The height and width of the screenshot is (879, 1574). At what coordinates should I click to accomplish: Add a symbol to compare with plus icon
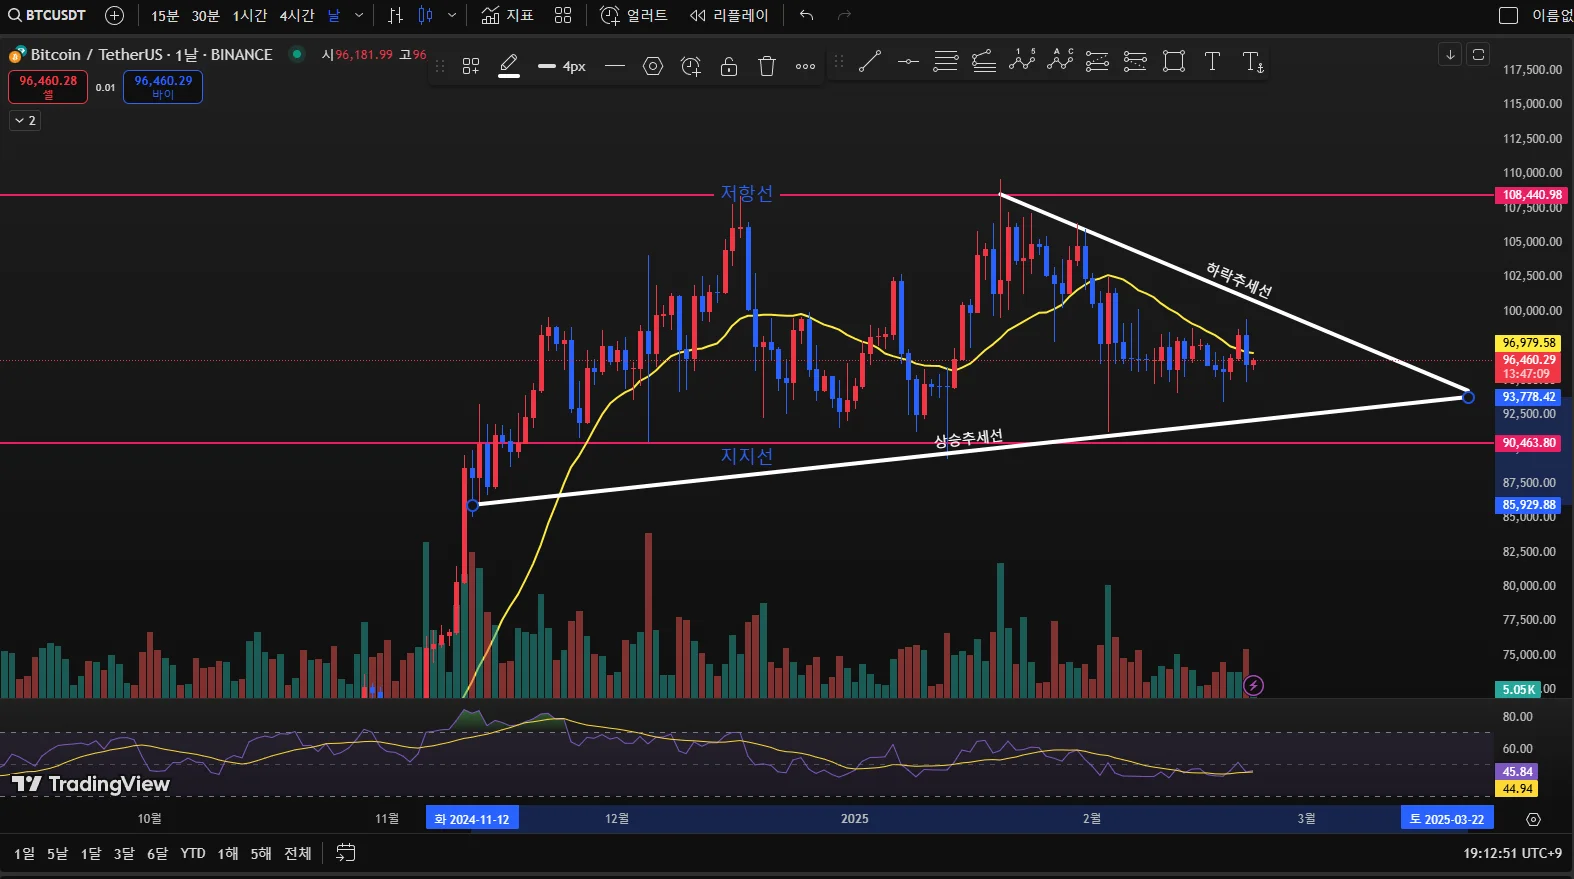(114, 15)
